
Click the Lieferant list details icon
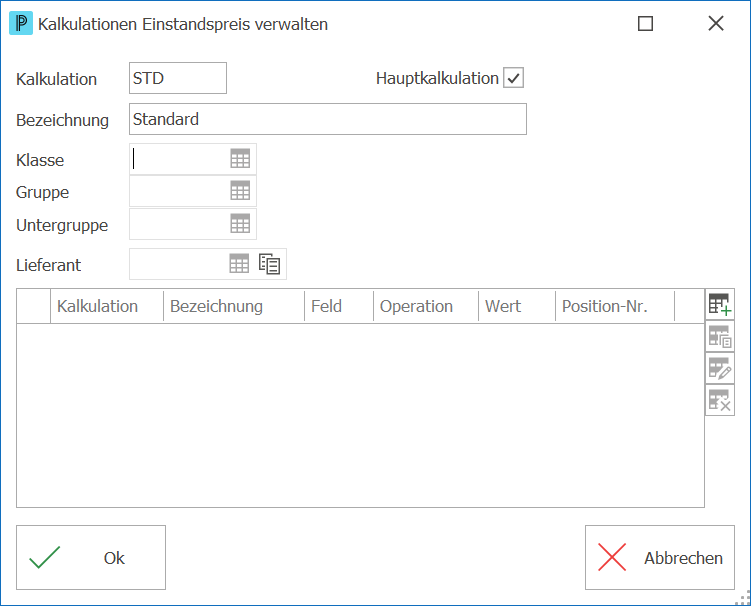pos(270,263)
